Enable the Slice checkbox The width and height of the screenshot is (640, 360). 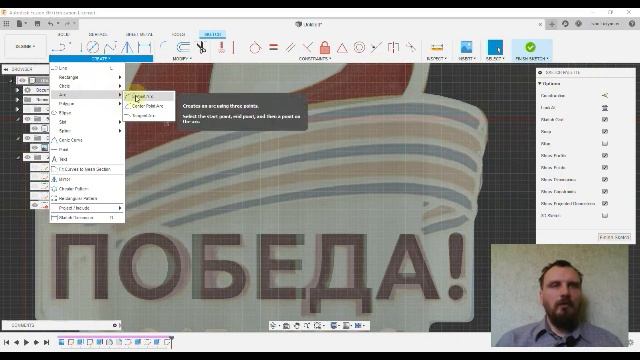(605, 144)
